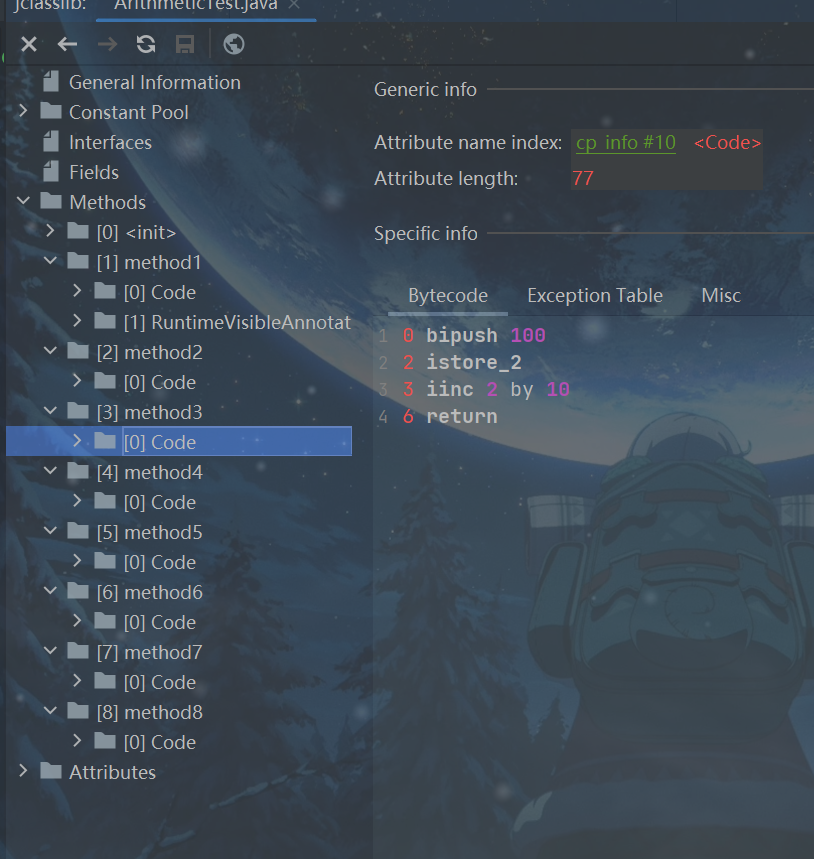Screen dimensions: 814x859
Task: Open the Misc tab
Action: (720, 295)
